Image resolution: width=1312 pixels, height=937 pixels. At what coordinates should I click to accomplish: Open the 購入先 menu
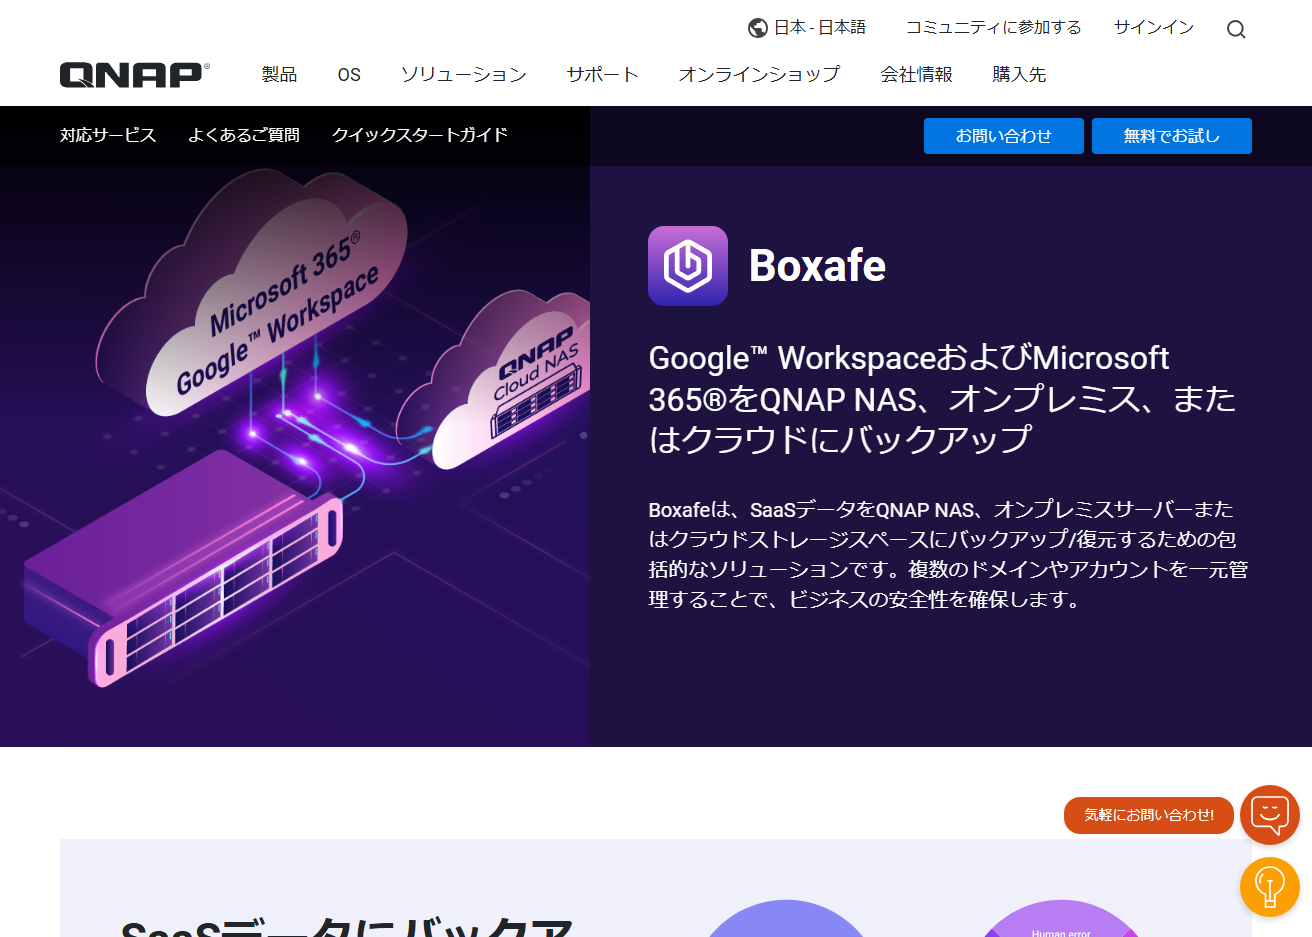pos(1019,75)
